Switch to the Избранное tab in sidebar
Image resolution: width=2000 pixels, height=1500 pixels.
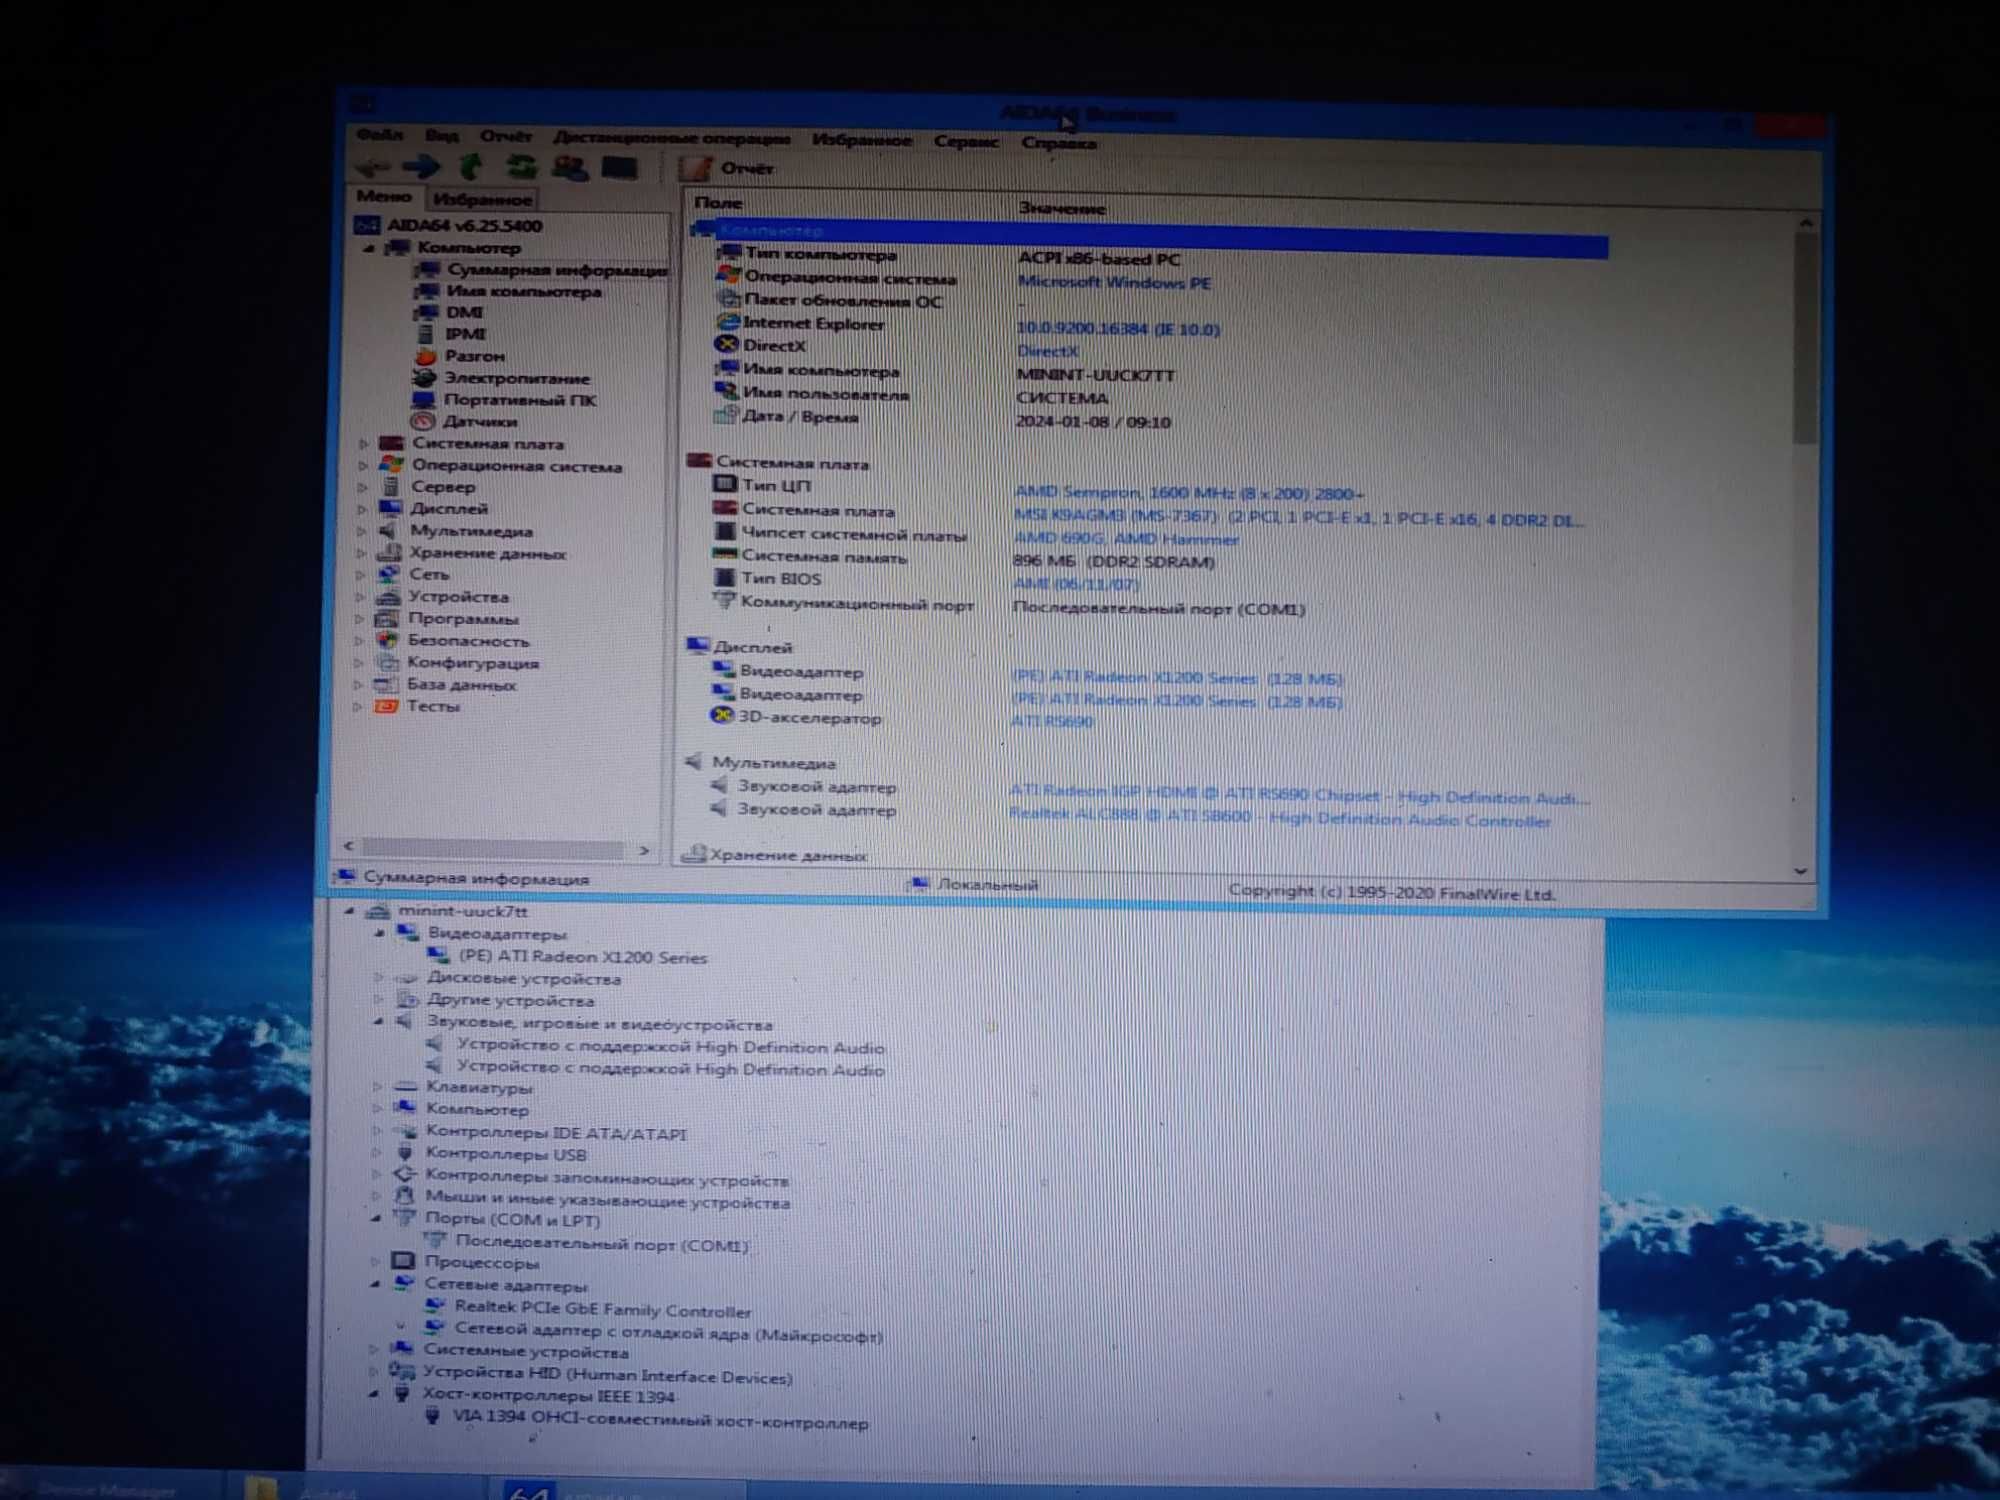(x=482, y=199)
